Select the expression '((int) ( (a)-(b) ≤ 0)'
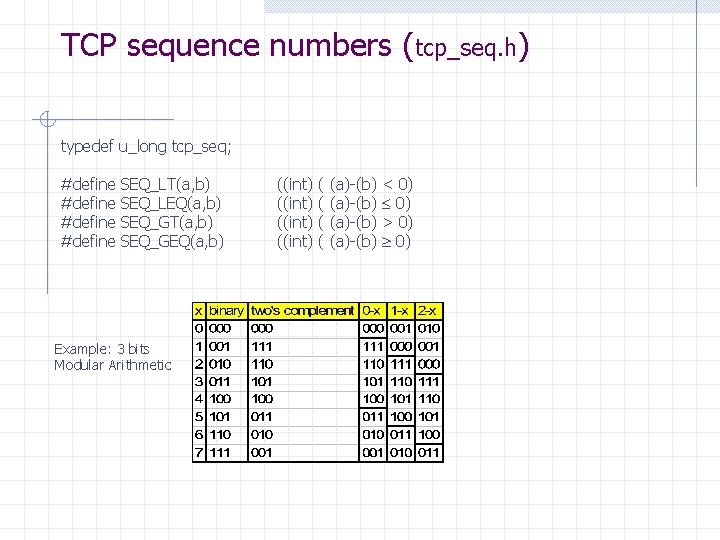 [x=344, y=203]
